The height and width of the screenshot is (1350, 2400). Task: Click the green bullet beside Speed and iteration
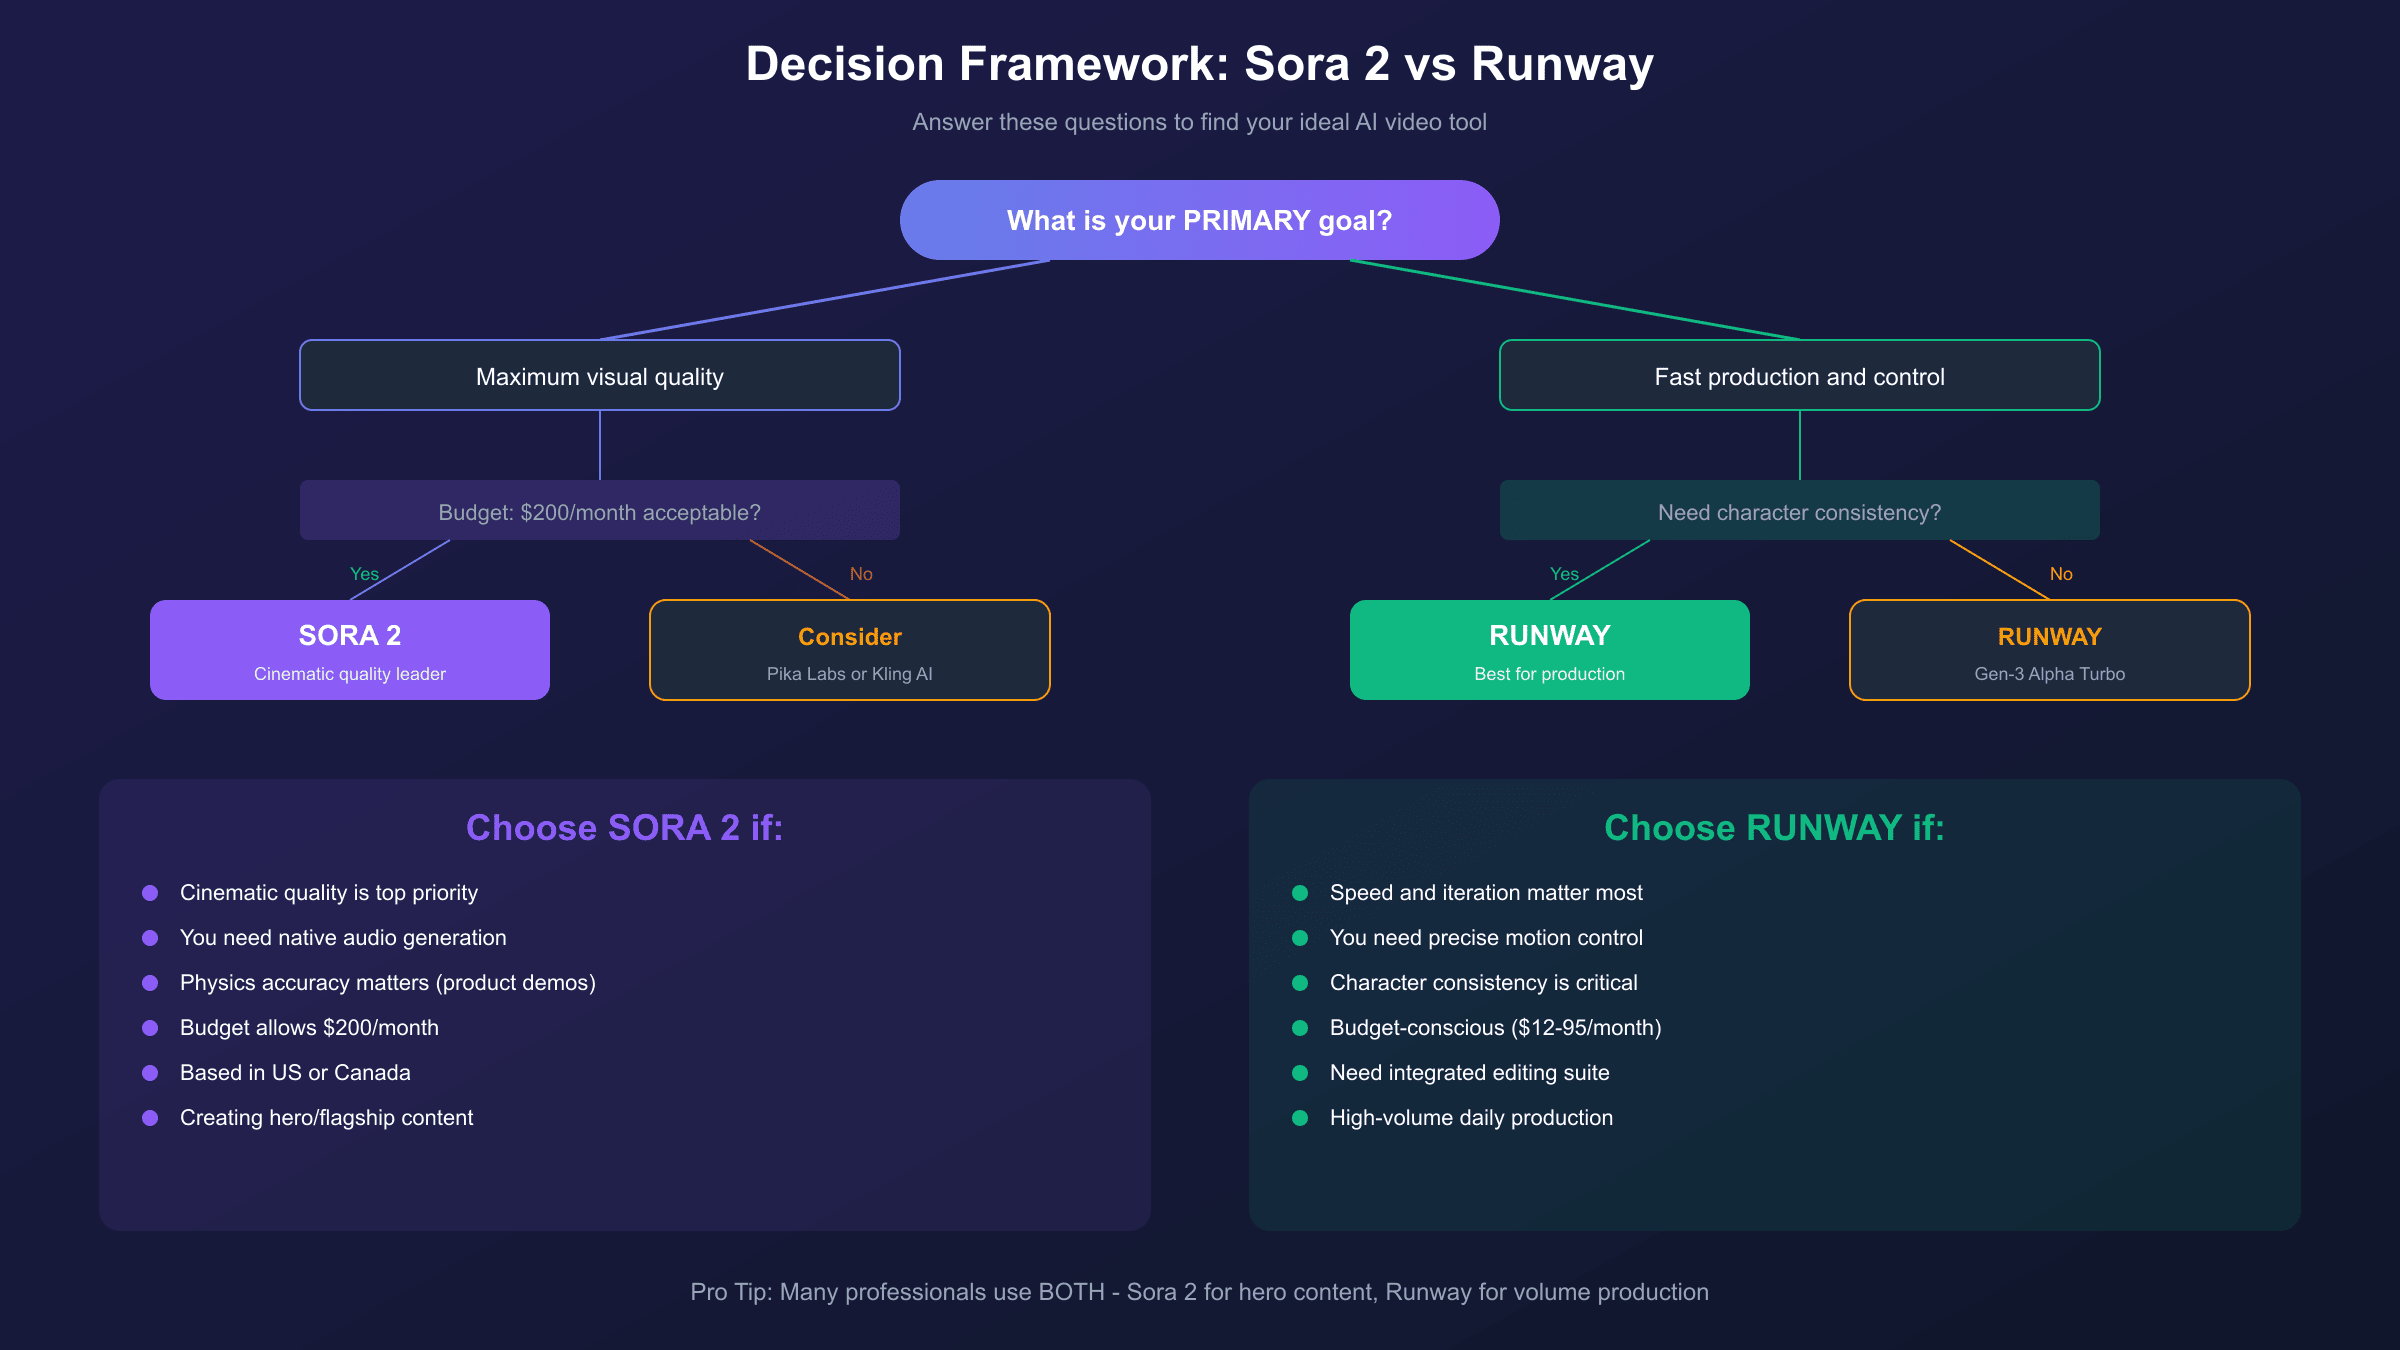(x=1302, y=894)
